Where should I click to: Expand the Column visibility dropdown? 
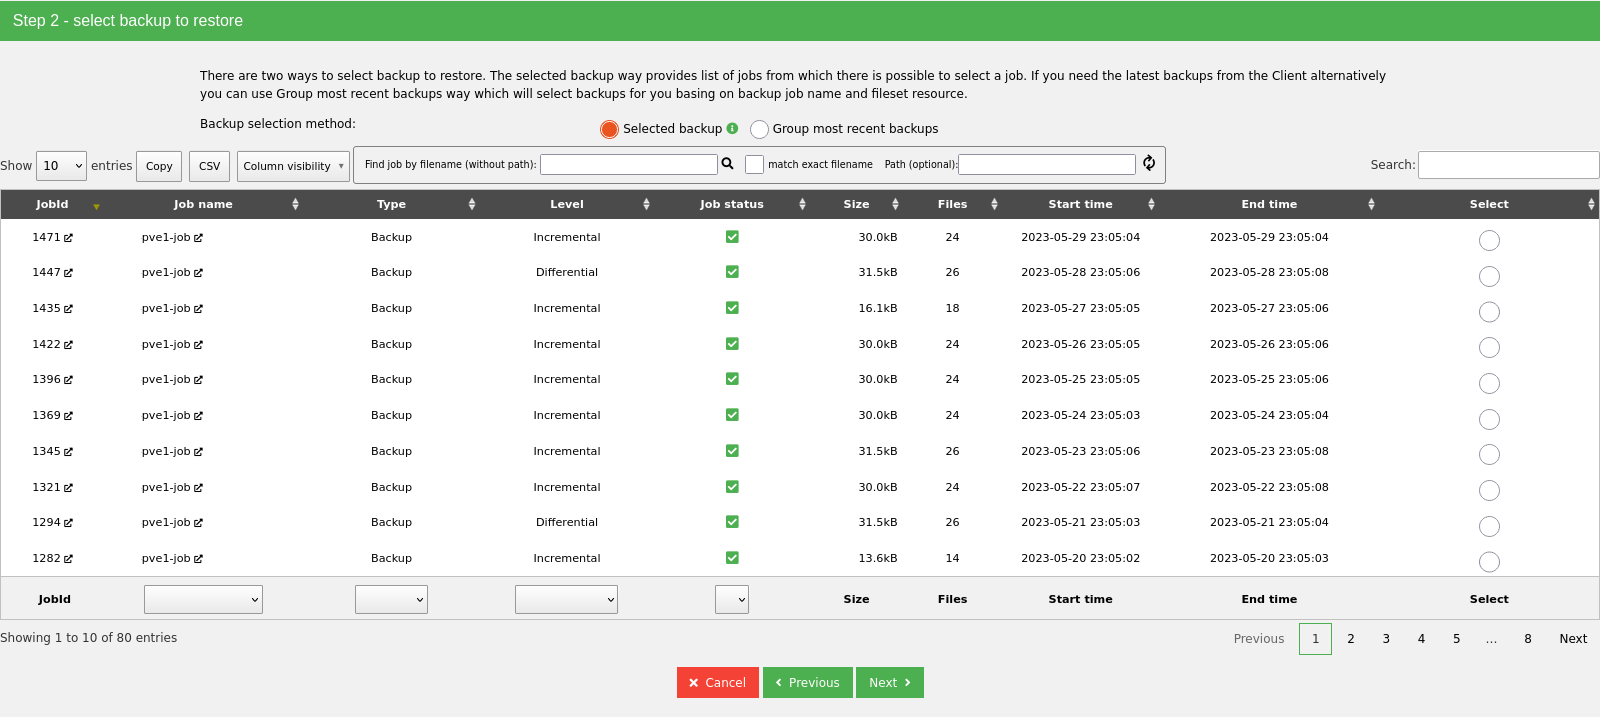293,166
